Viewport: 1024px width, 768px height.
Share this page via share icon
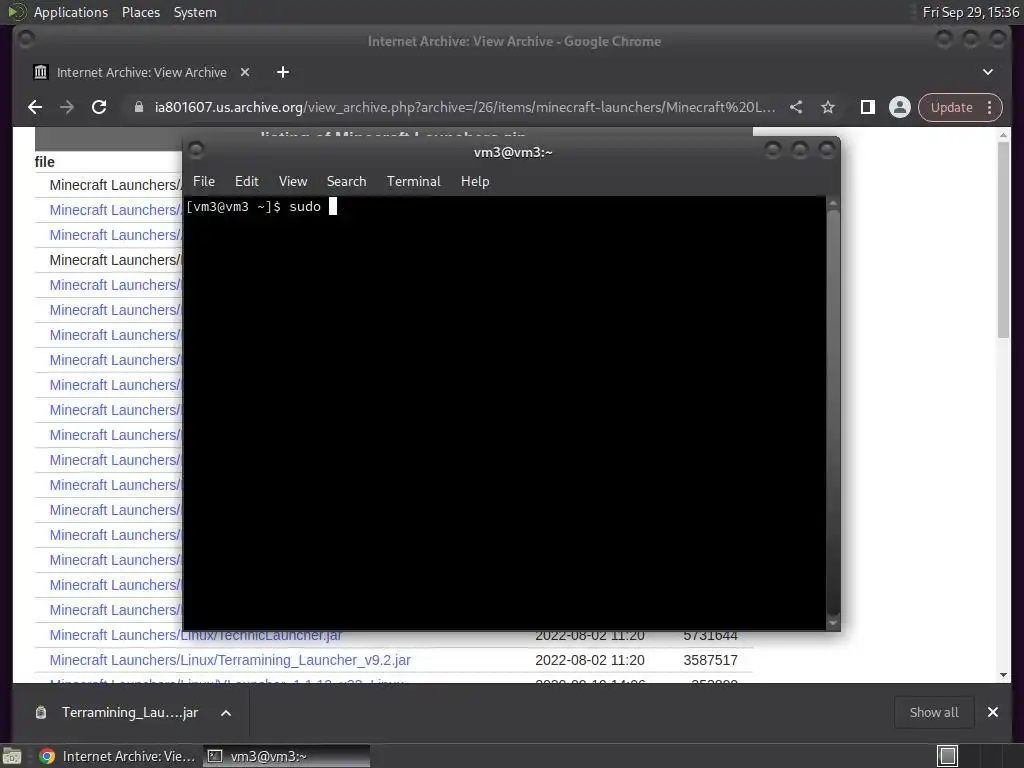(x=795, y=107)
